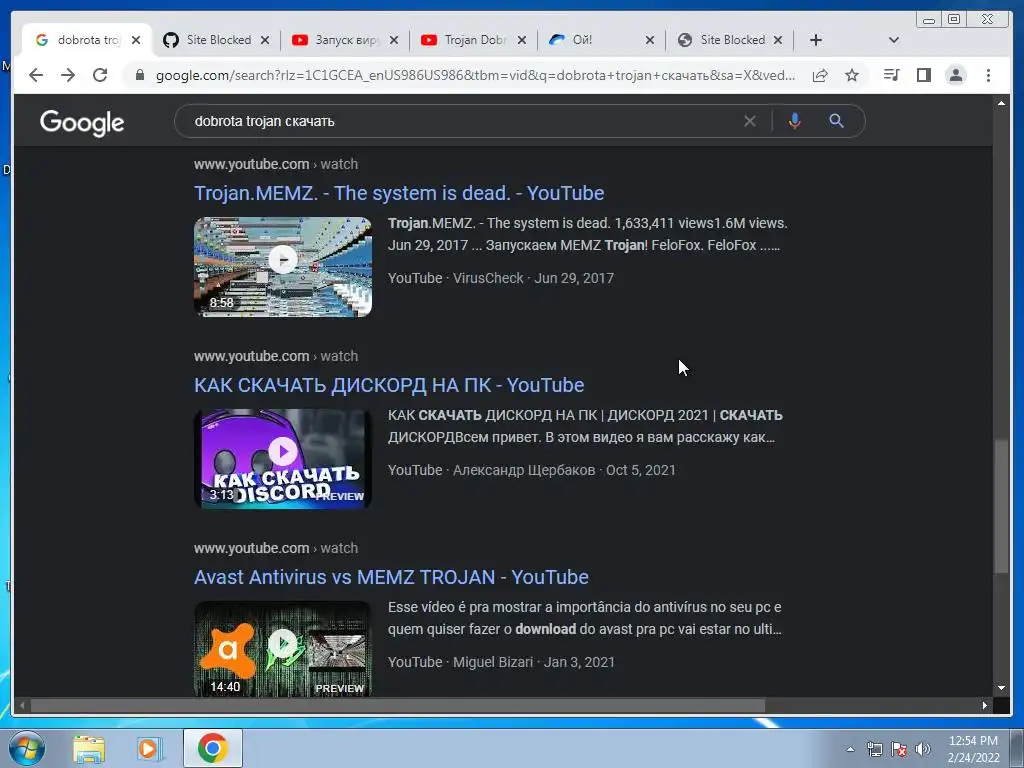This screenshot has width=1024, height=768.
Task: Click the page scroll up arrow
Action: pos(1001,103)
